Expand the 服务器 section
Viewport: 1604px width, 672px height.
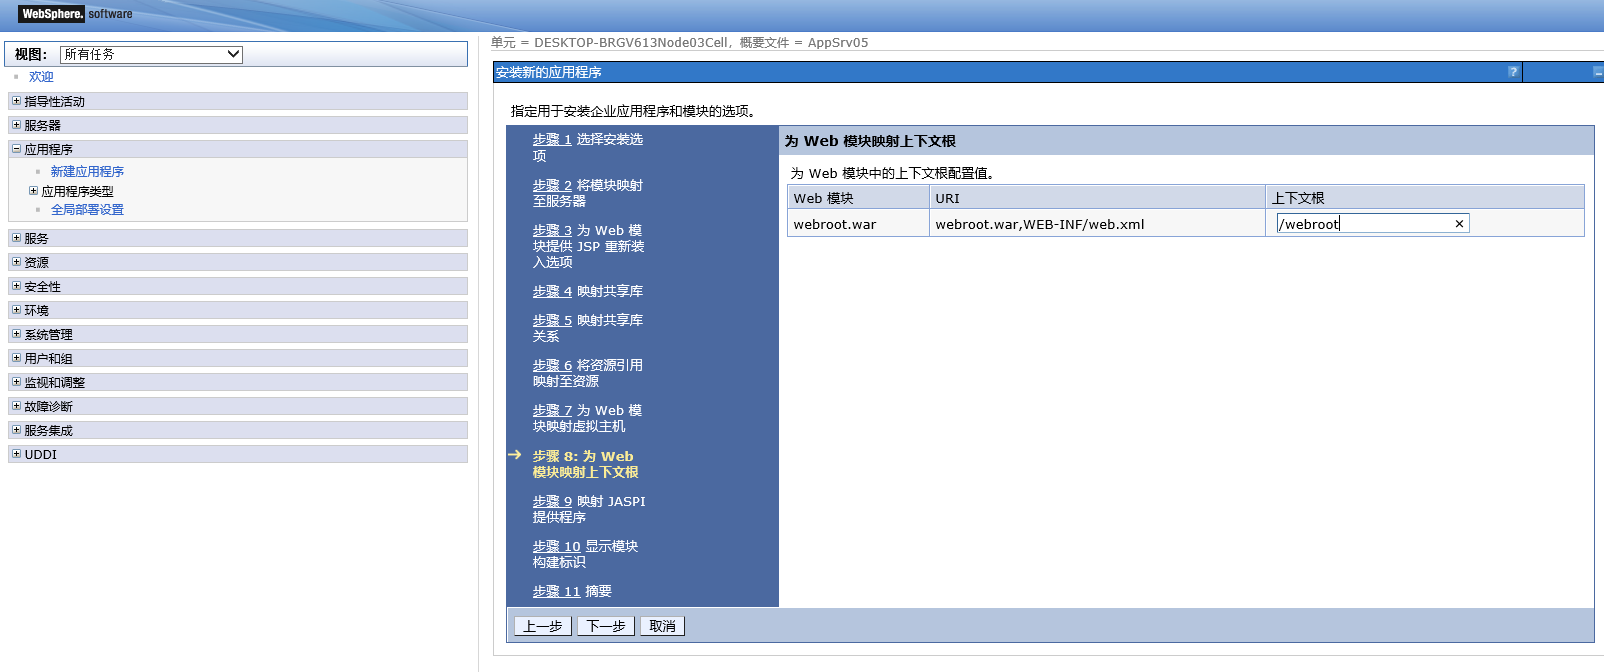16,125
